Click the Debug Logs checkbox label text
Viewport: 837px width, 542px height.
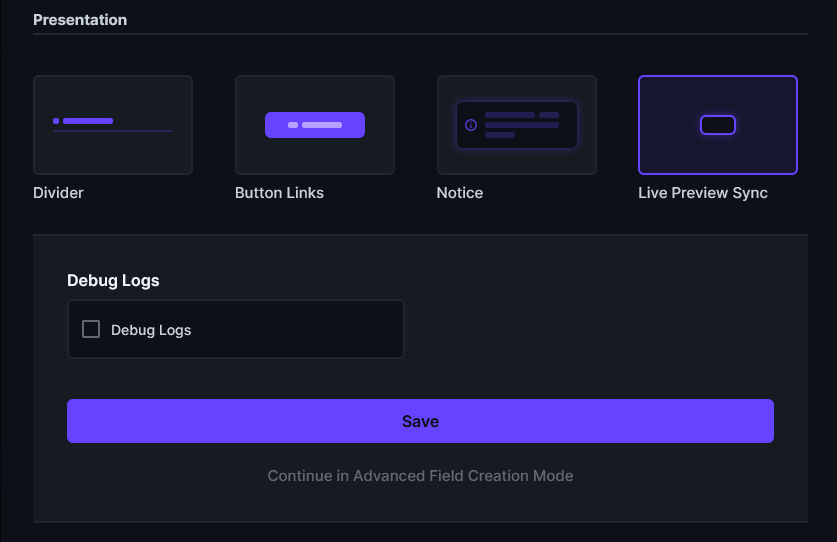click(151, 331)
